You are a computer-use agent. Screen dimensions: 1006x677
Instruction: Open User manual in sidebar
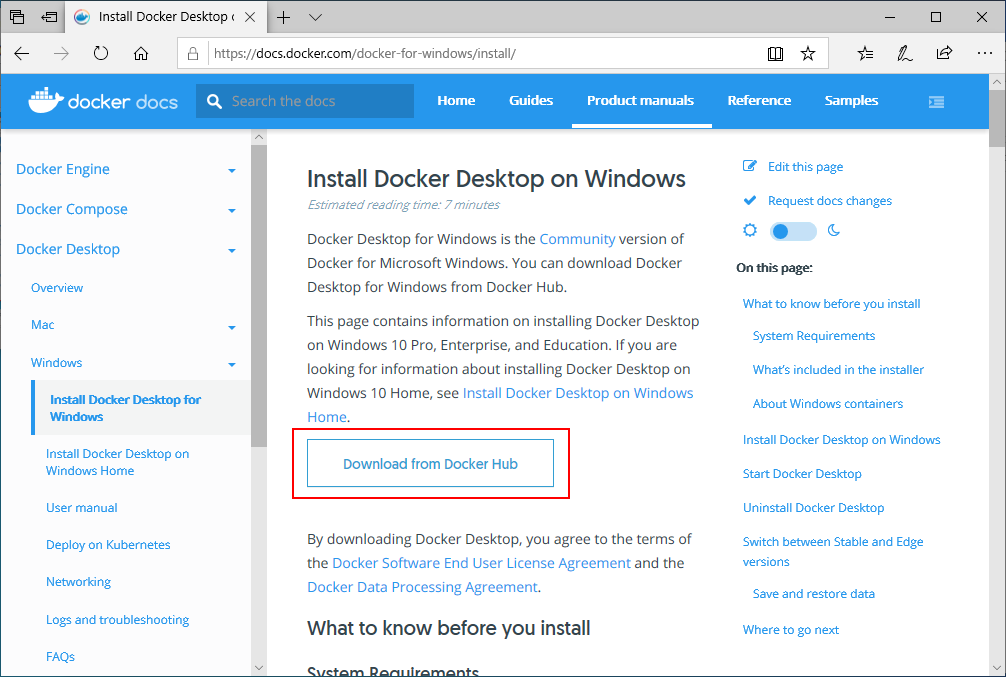point(81,508)
